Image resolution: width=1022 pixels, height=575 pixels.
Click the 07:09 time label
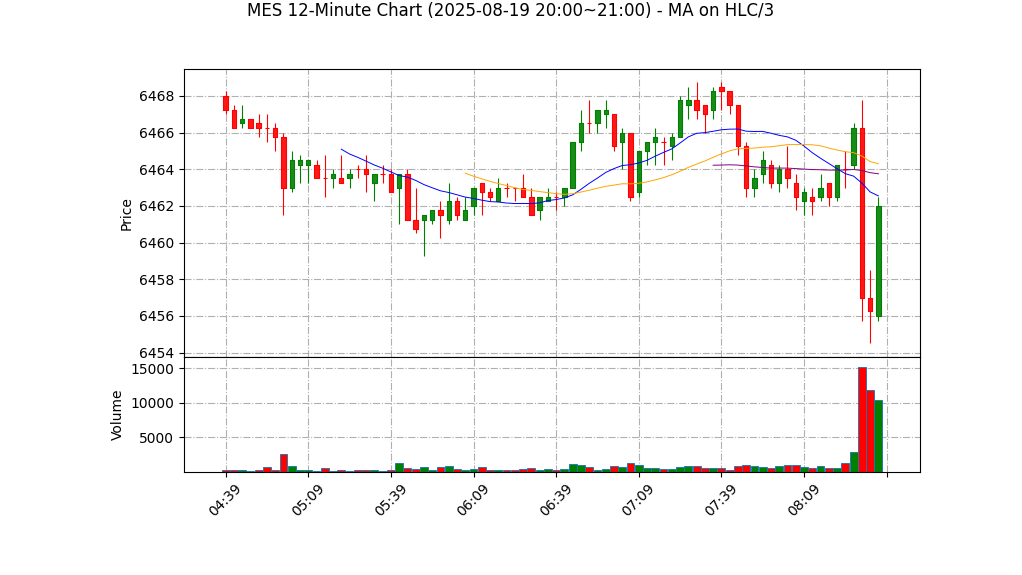coord(637,501)
